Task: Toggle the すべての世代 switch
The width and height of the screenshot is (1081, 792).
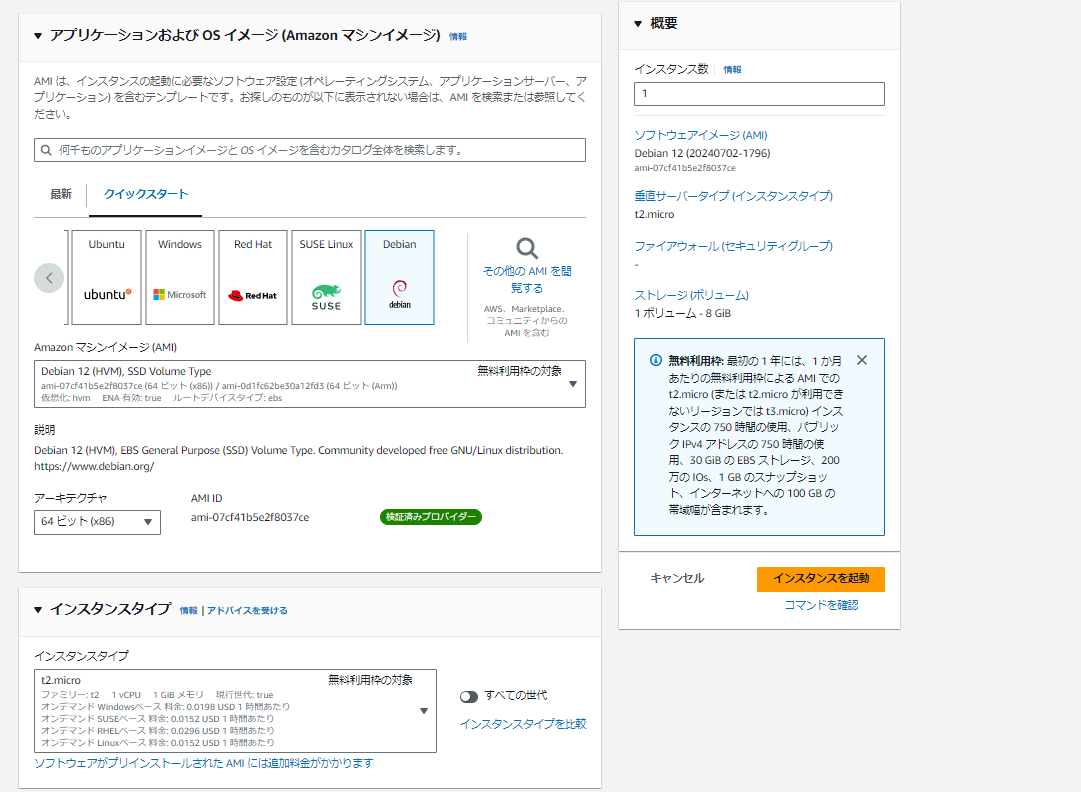Action: pyautogui.click(x=469, y=697)
